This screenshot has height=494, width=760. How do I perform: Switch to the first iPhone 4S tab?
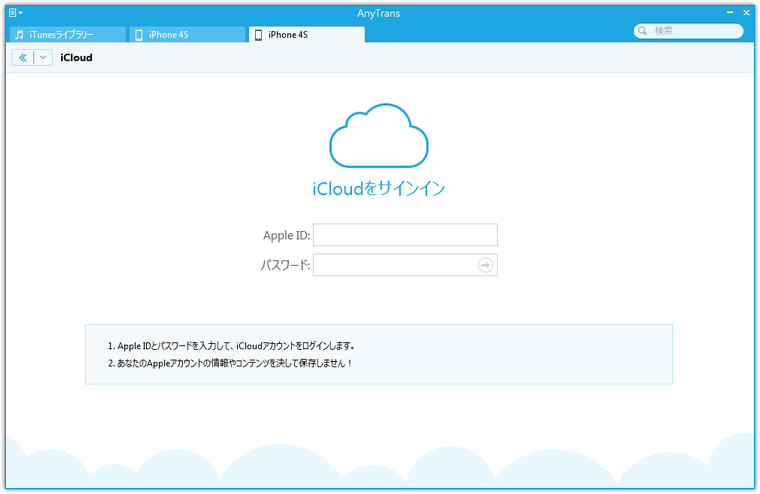[187, 34]
